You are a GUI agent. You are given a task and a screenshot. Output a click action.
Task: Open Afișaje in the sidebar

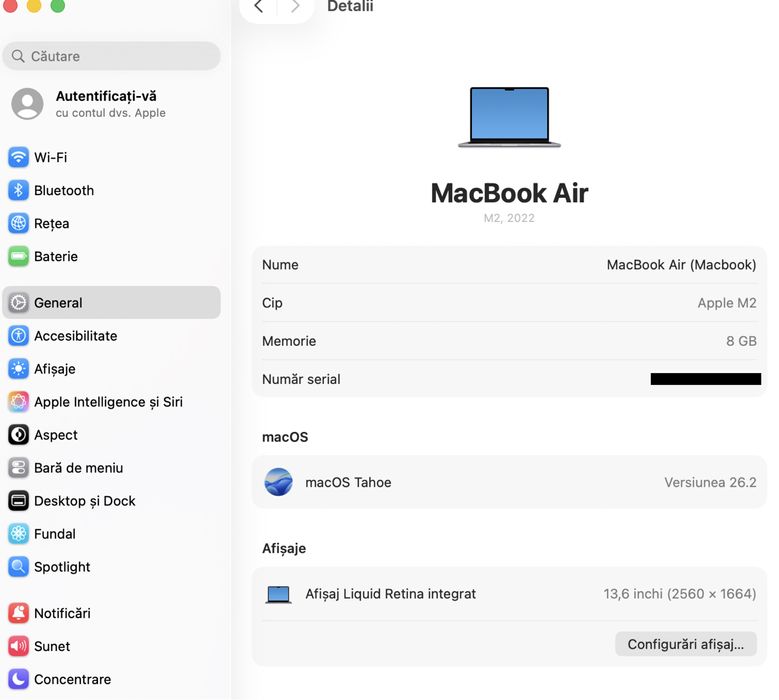point(111,369)
